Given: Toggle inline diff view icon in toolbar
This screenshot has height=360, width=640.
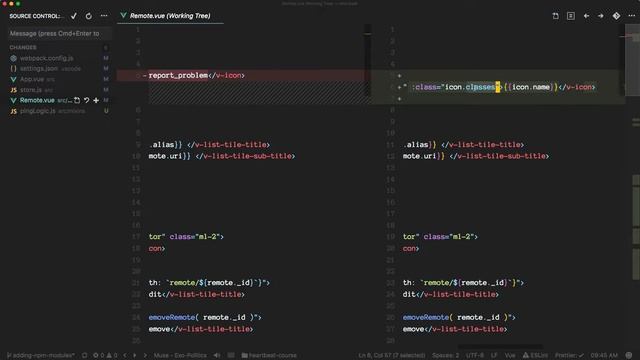Looking at the screenshot, I should click(571, 16).
